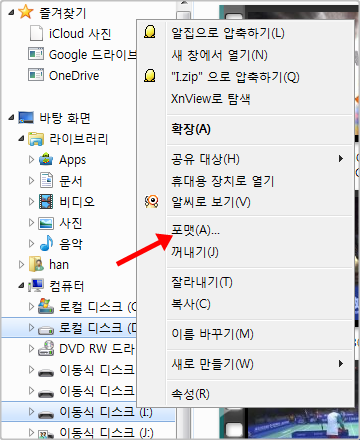
Task: Expand the 음악 library node
Action: [31, 243]
